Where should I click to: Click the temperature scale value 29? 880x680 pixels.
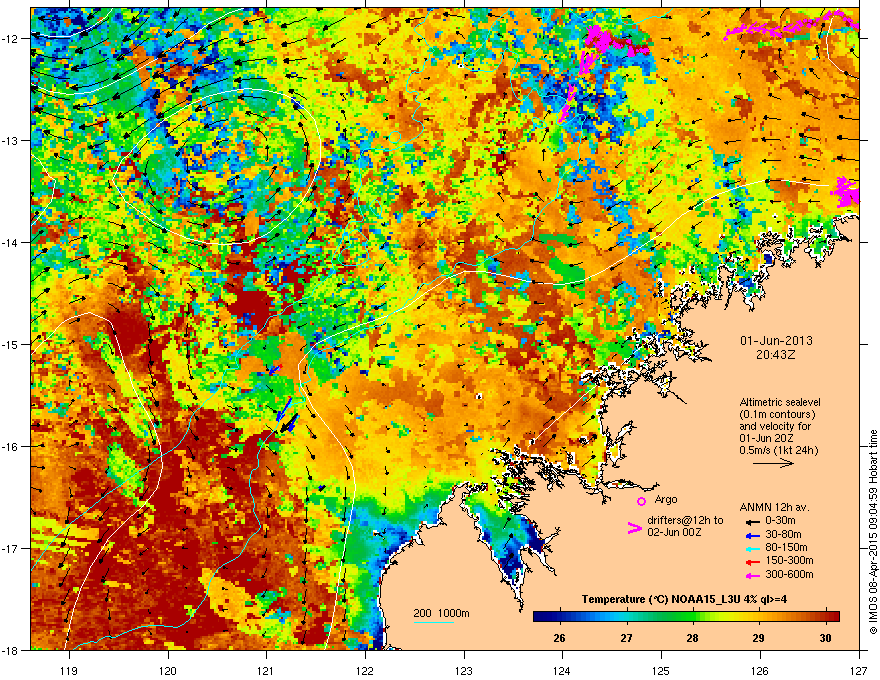tap(759, 638)
